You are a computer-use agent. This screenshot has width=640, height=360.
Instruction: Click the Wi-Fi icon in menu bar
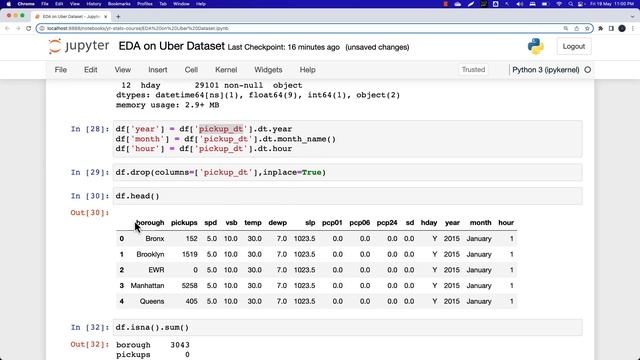pyautogui.click(x=559, y=4)
